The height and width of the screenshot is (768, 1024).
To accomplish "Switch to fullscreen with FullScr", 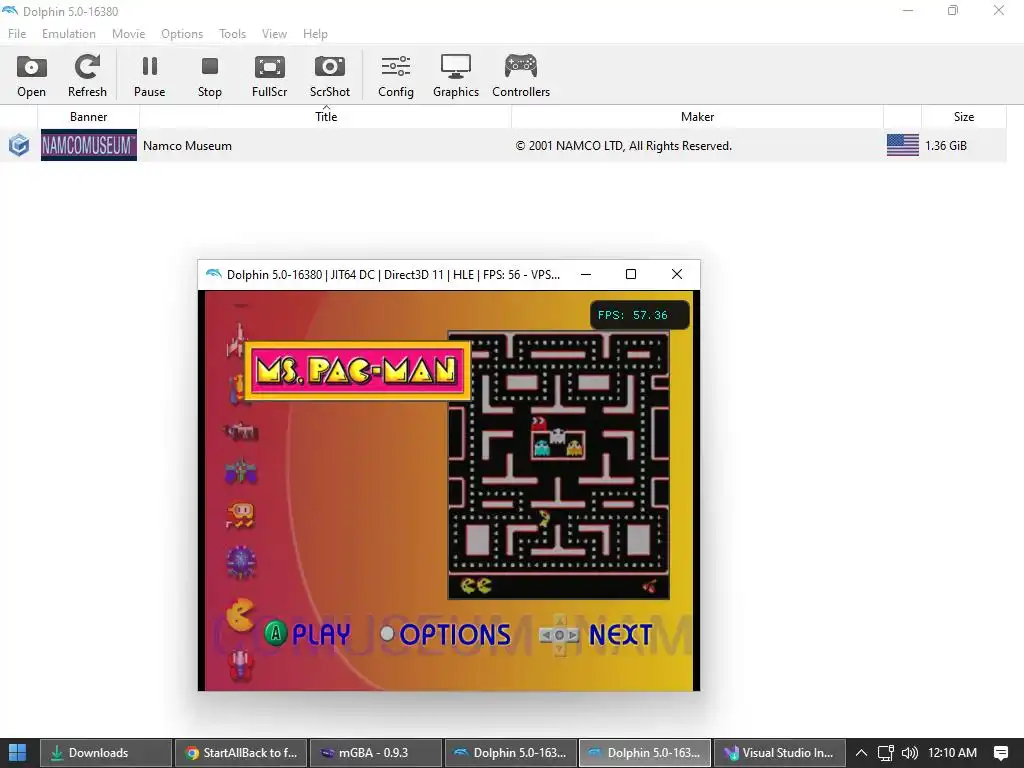I will [x=270, y=76].
